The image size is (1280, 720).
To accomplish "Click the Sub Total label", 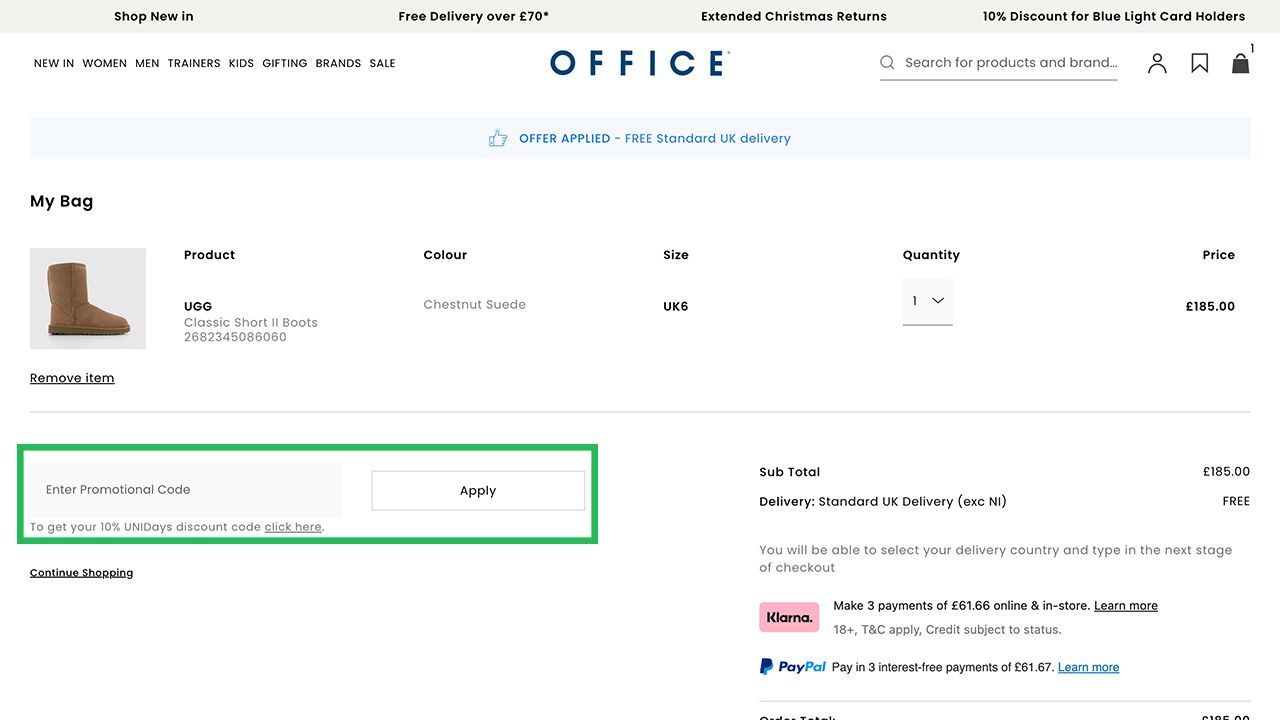I will (790, 472).
